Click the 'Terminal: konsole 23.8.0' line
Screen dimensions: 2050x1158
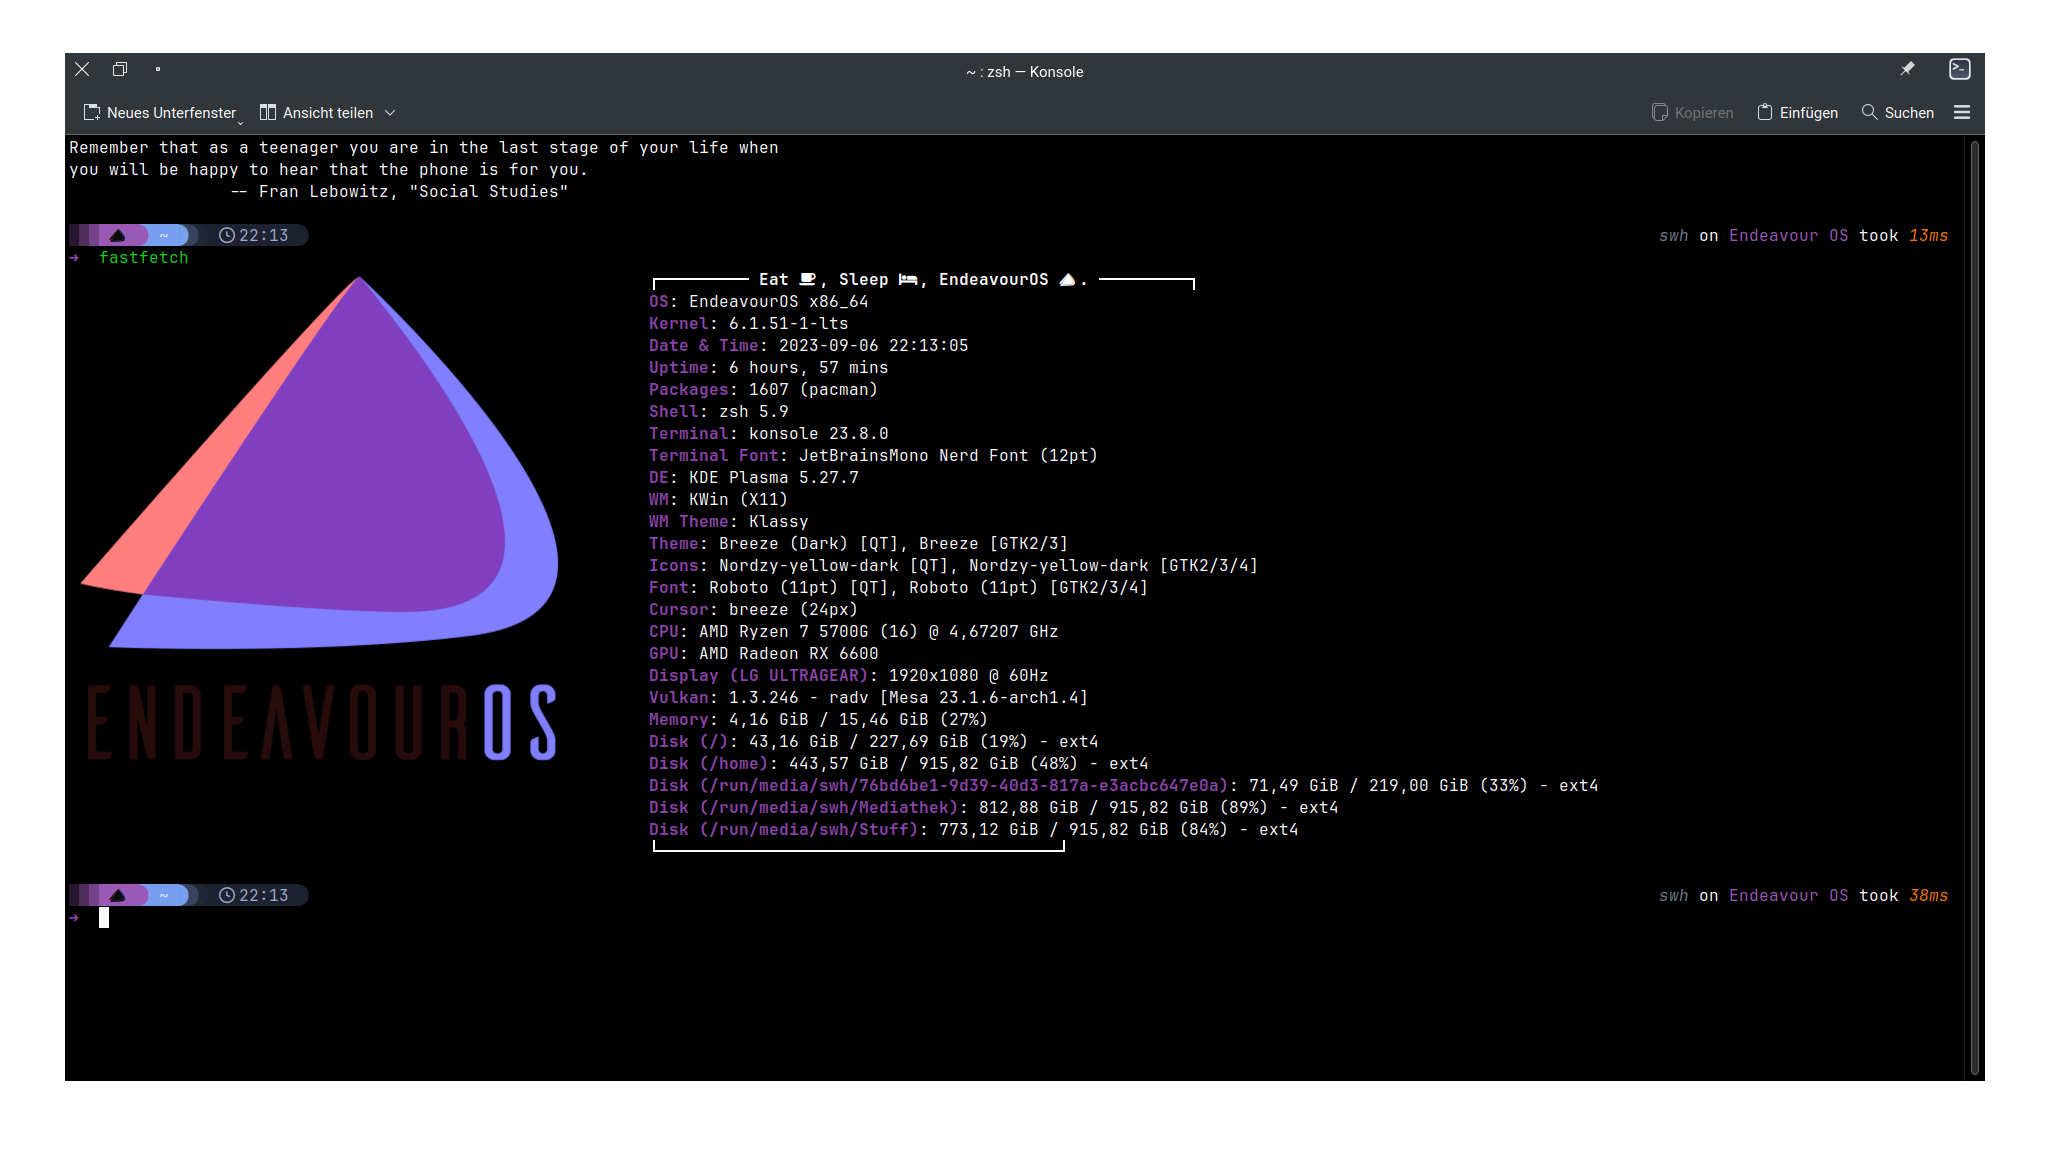click(768, 434)
